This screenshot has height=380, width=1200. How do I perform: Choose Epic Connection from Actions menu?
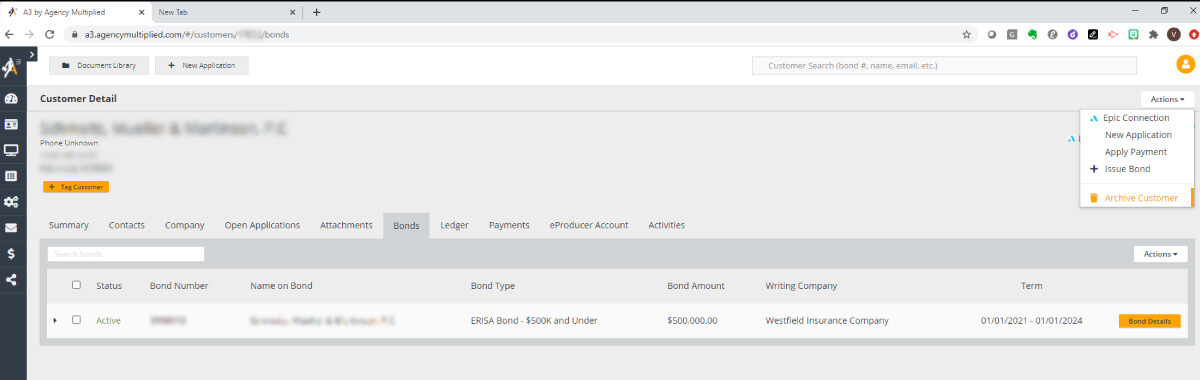1136,118
